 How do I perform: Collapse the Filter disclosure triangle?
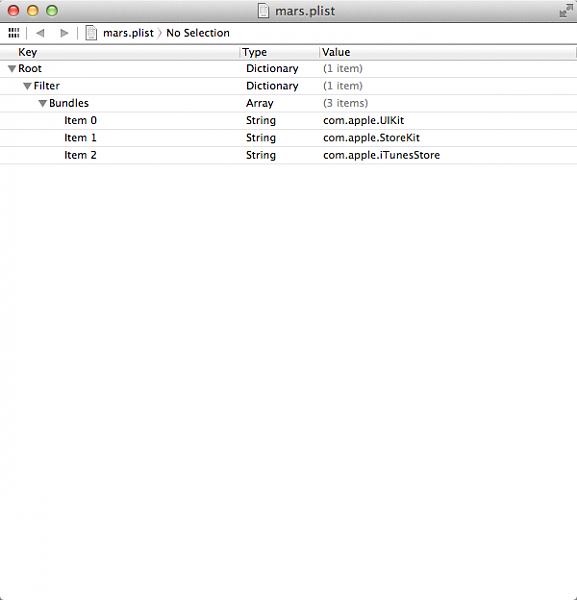[x=27, y=86]
